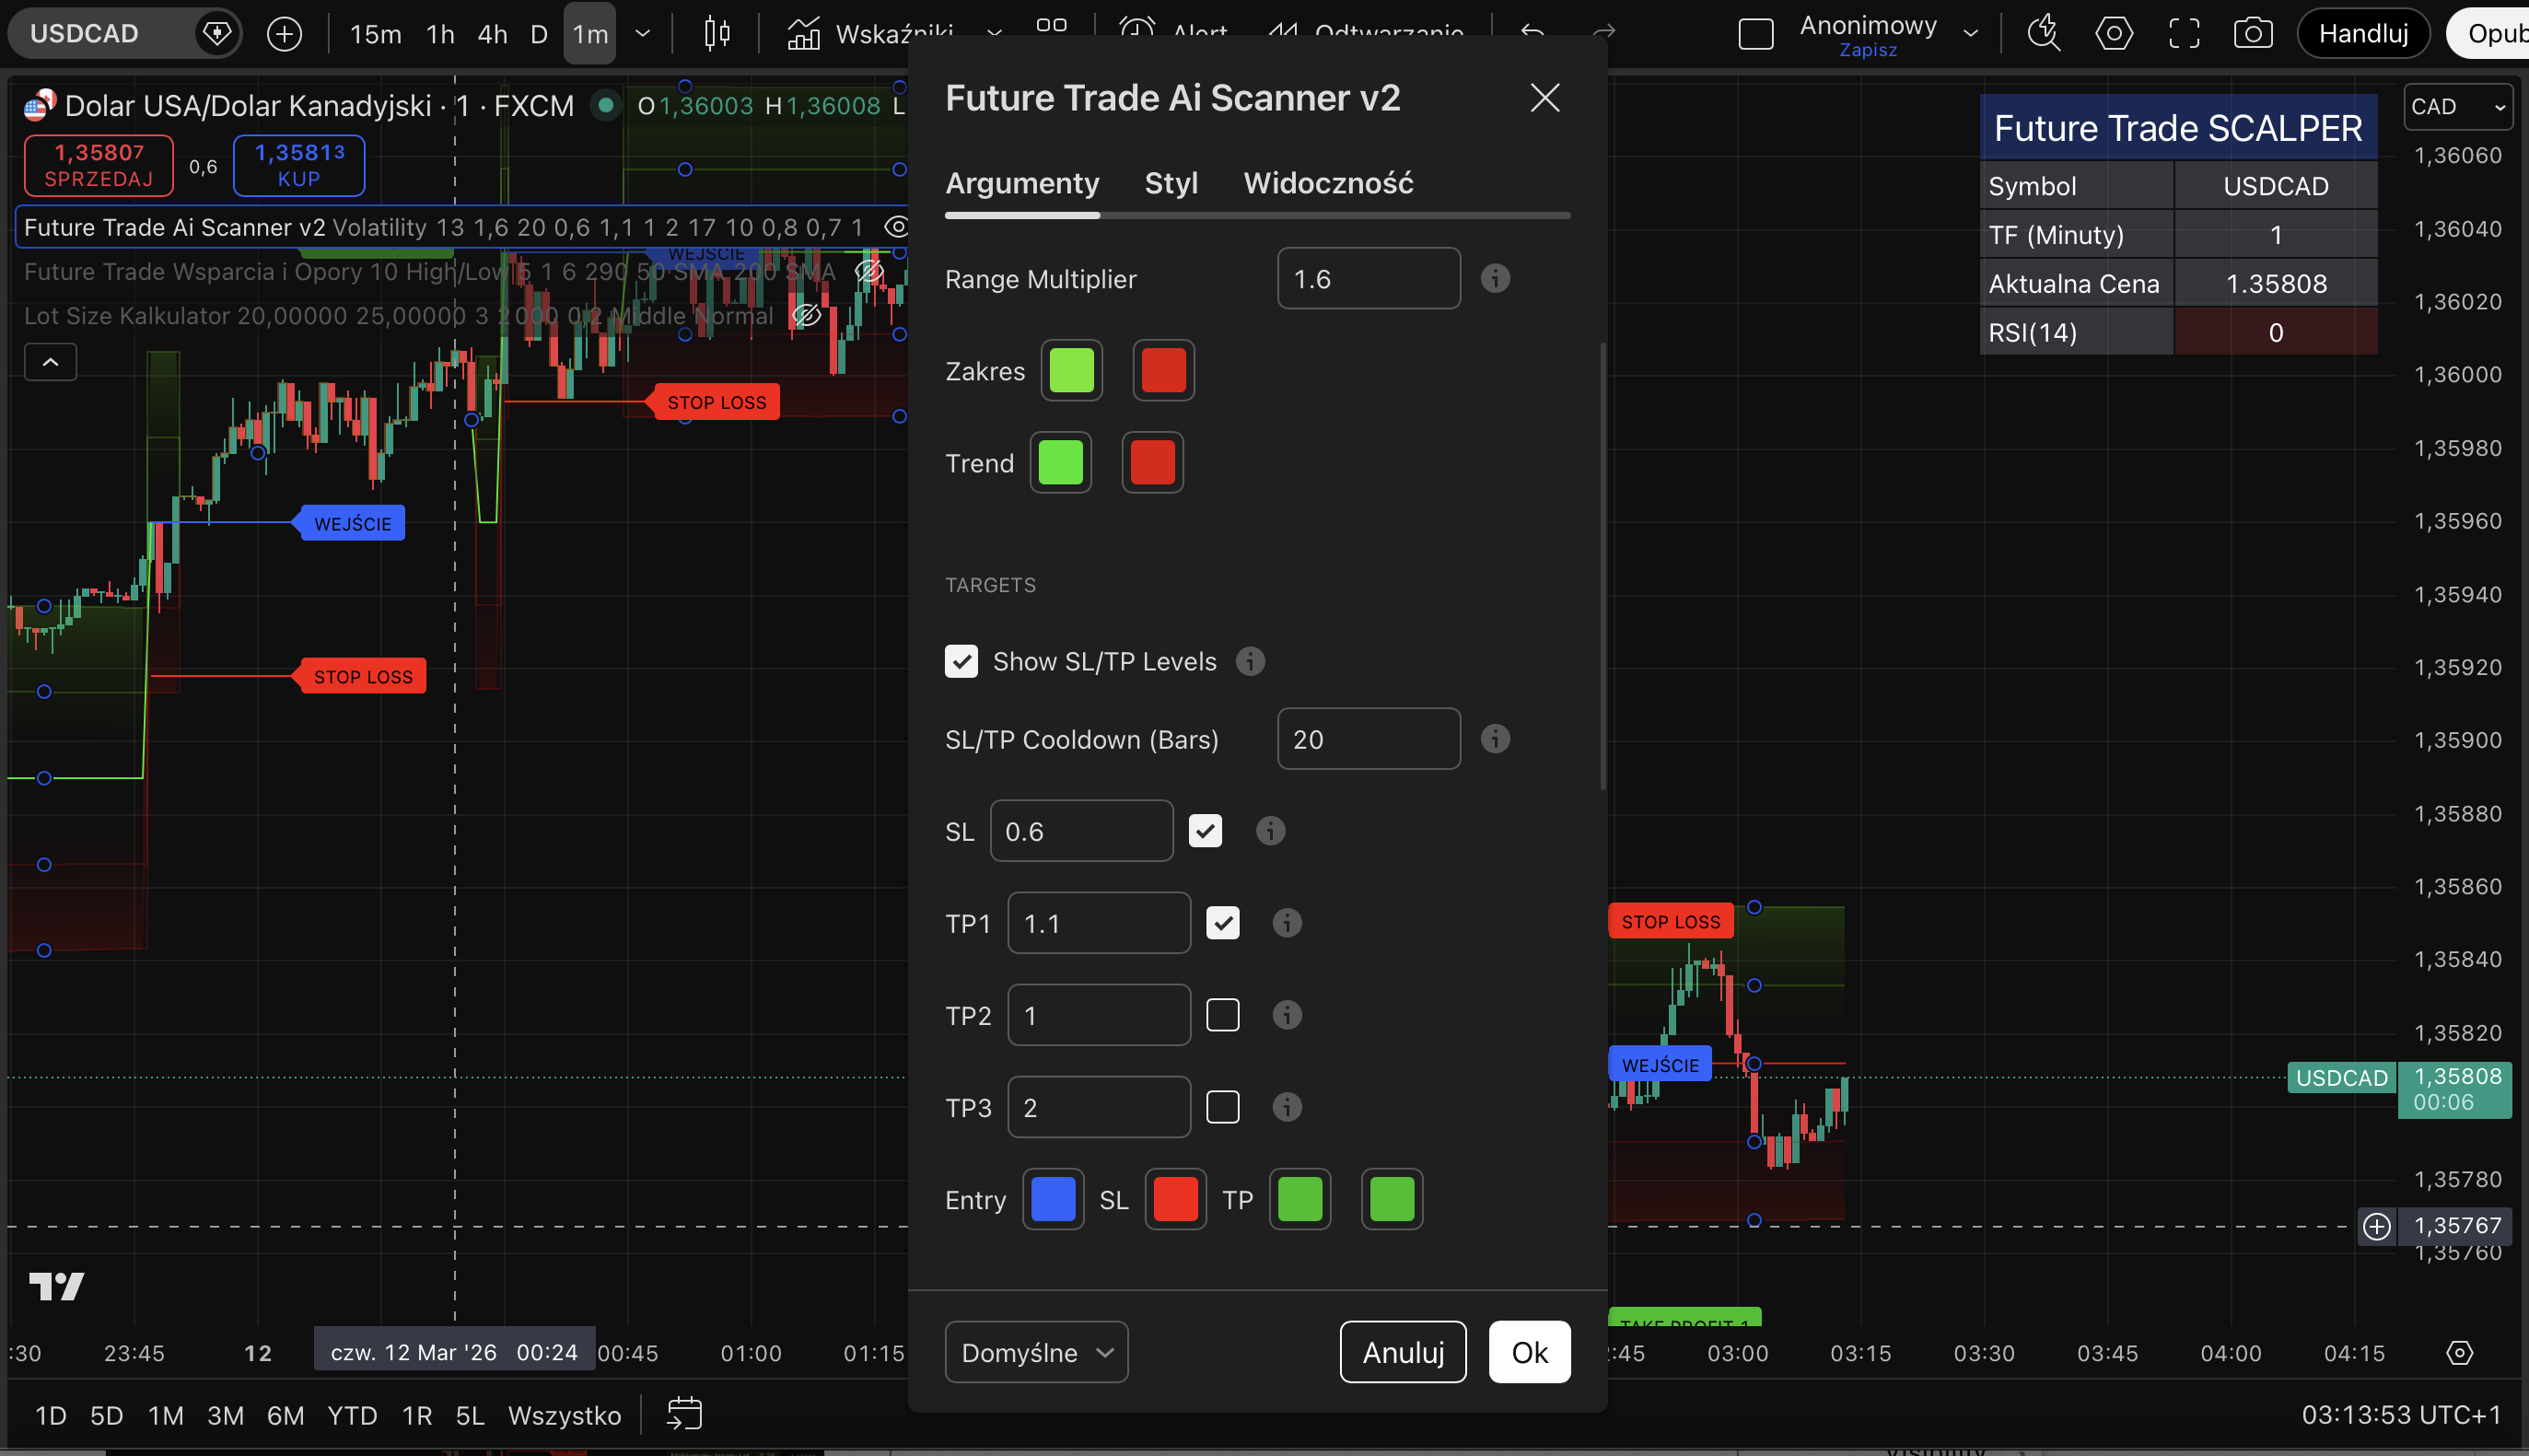The image size is (2529, 1456).
Task: Open the candlestick chart type selector
Action: coord(716,34)
